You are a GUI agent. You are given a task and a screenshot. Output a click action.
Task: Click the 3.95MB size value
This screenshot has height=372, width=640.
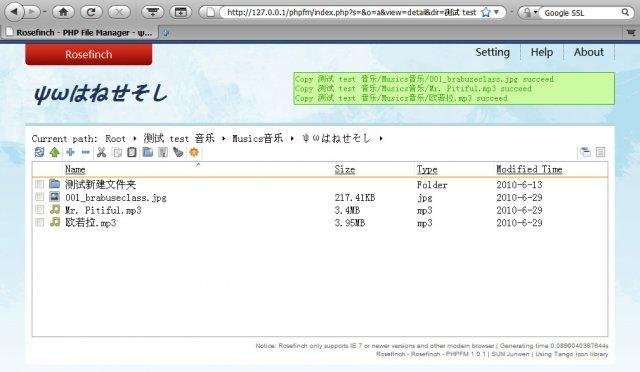coord(349,223)
